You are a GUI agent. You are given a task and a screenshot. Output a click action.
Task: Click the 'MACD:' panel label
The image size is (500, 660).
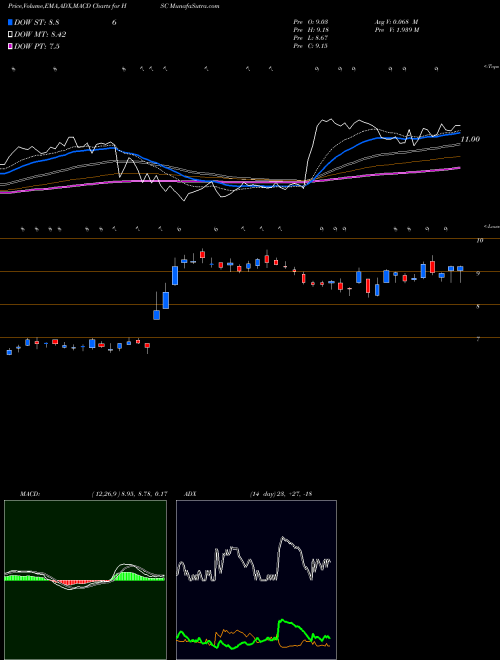(29, 494)
